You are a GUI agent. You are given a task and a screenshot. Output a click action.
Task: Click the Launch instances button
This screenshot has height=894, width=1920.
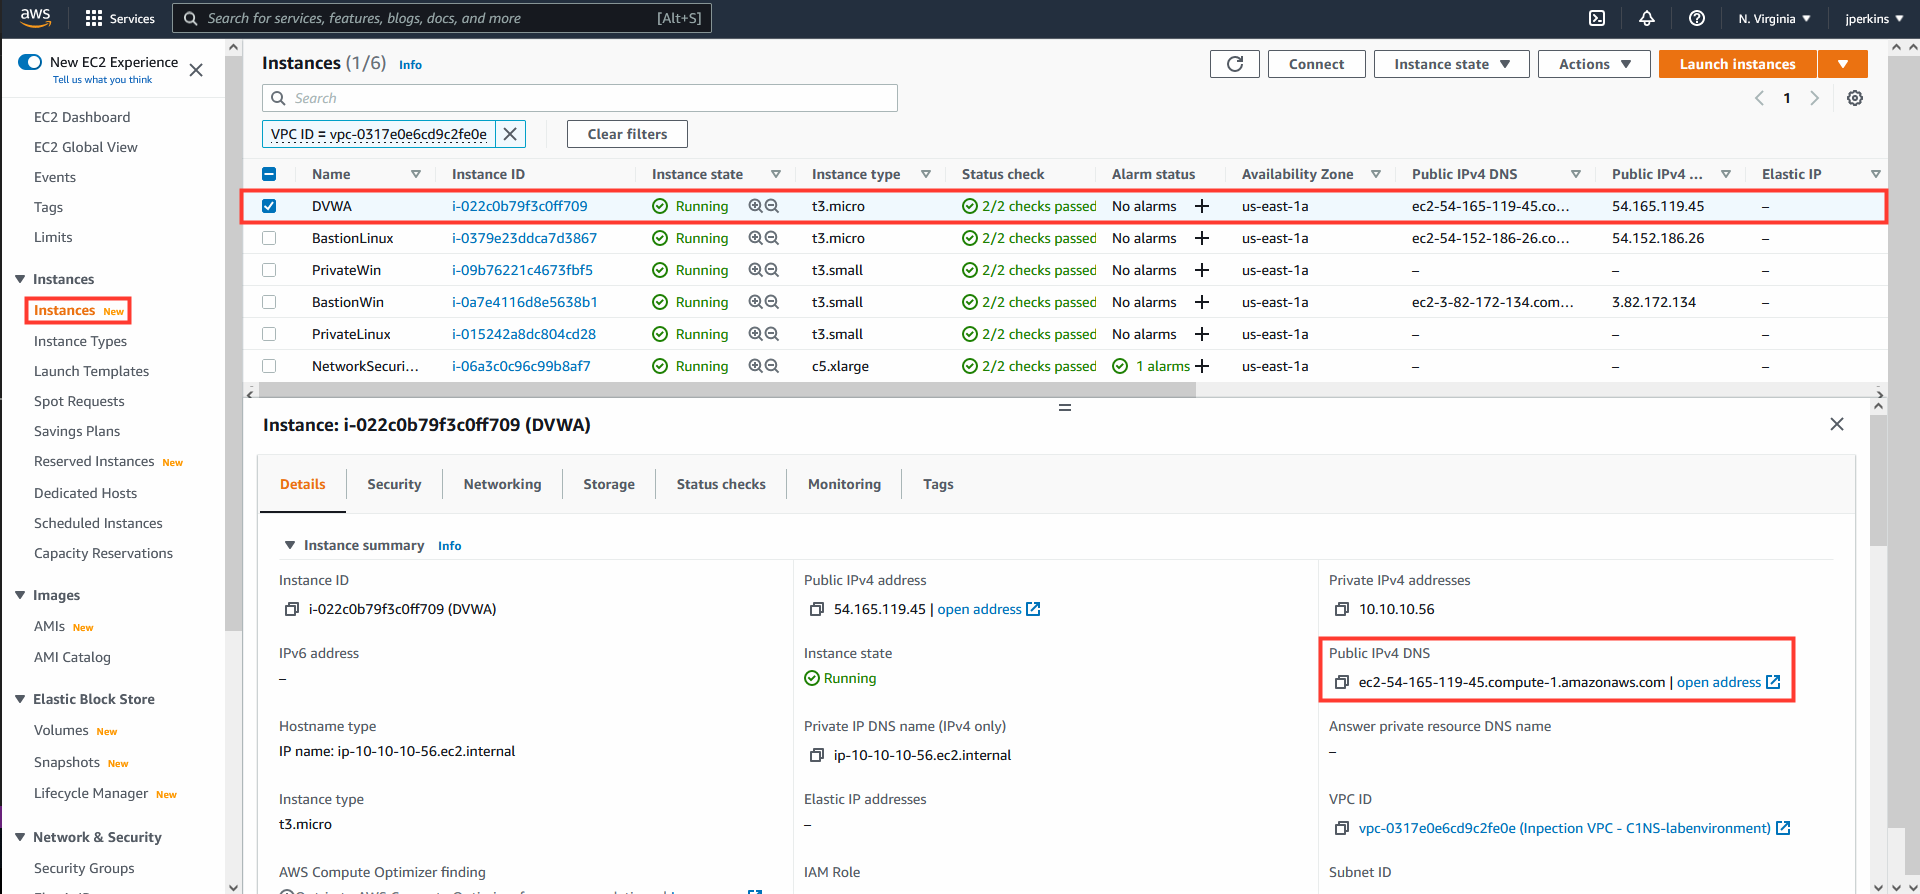[x=1737, y=64]
